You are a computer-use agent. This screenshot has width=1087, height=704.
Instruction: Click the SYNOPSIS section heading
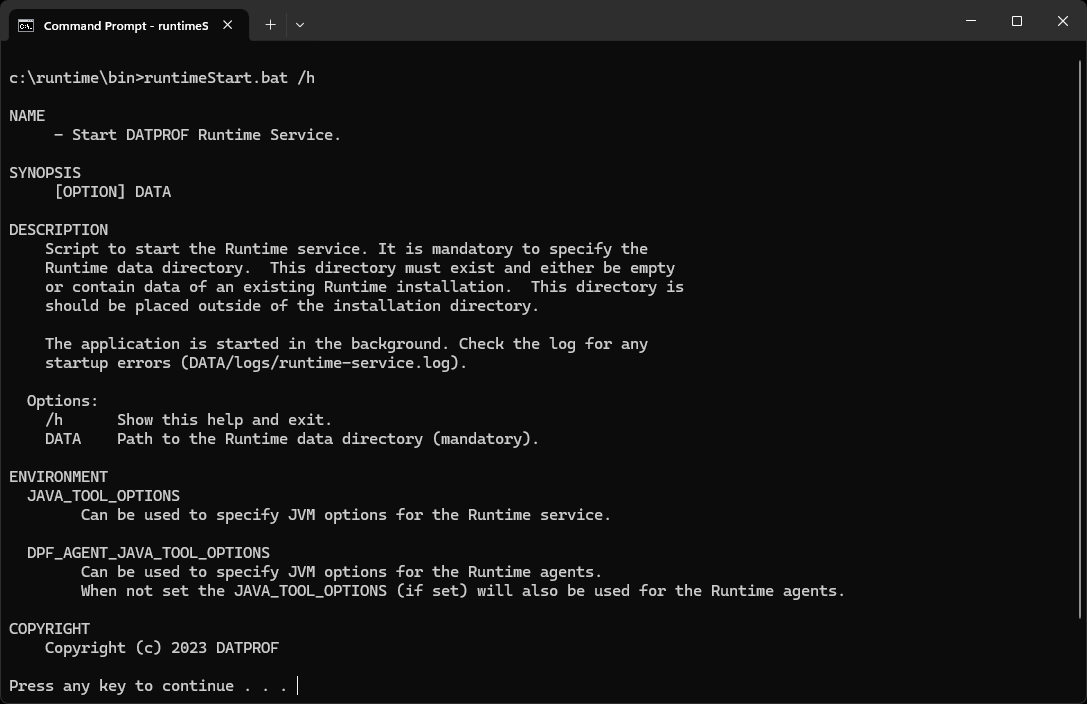(x=44, y=172)
